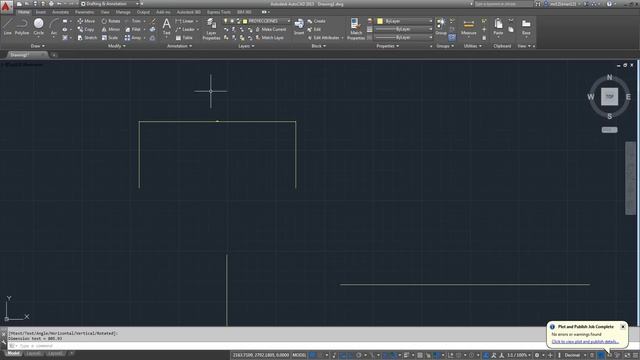640x360 pixels.
Task: Click the search keyword field in title bar
Action: point(504,4)
